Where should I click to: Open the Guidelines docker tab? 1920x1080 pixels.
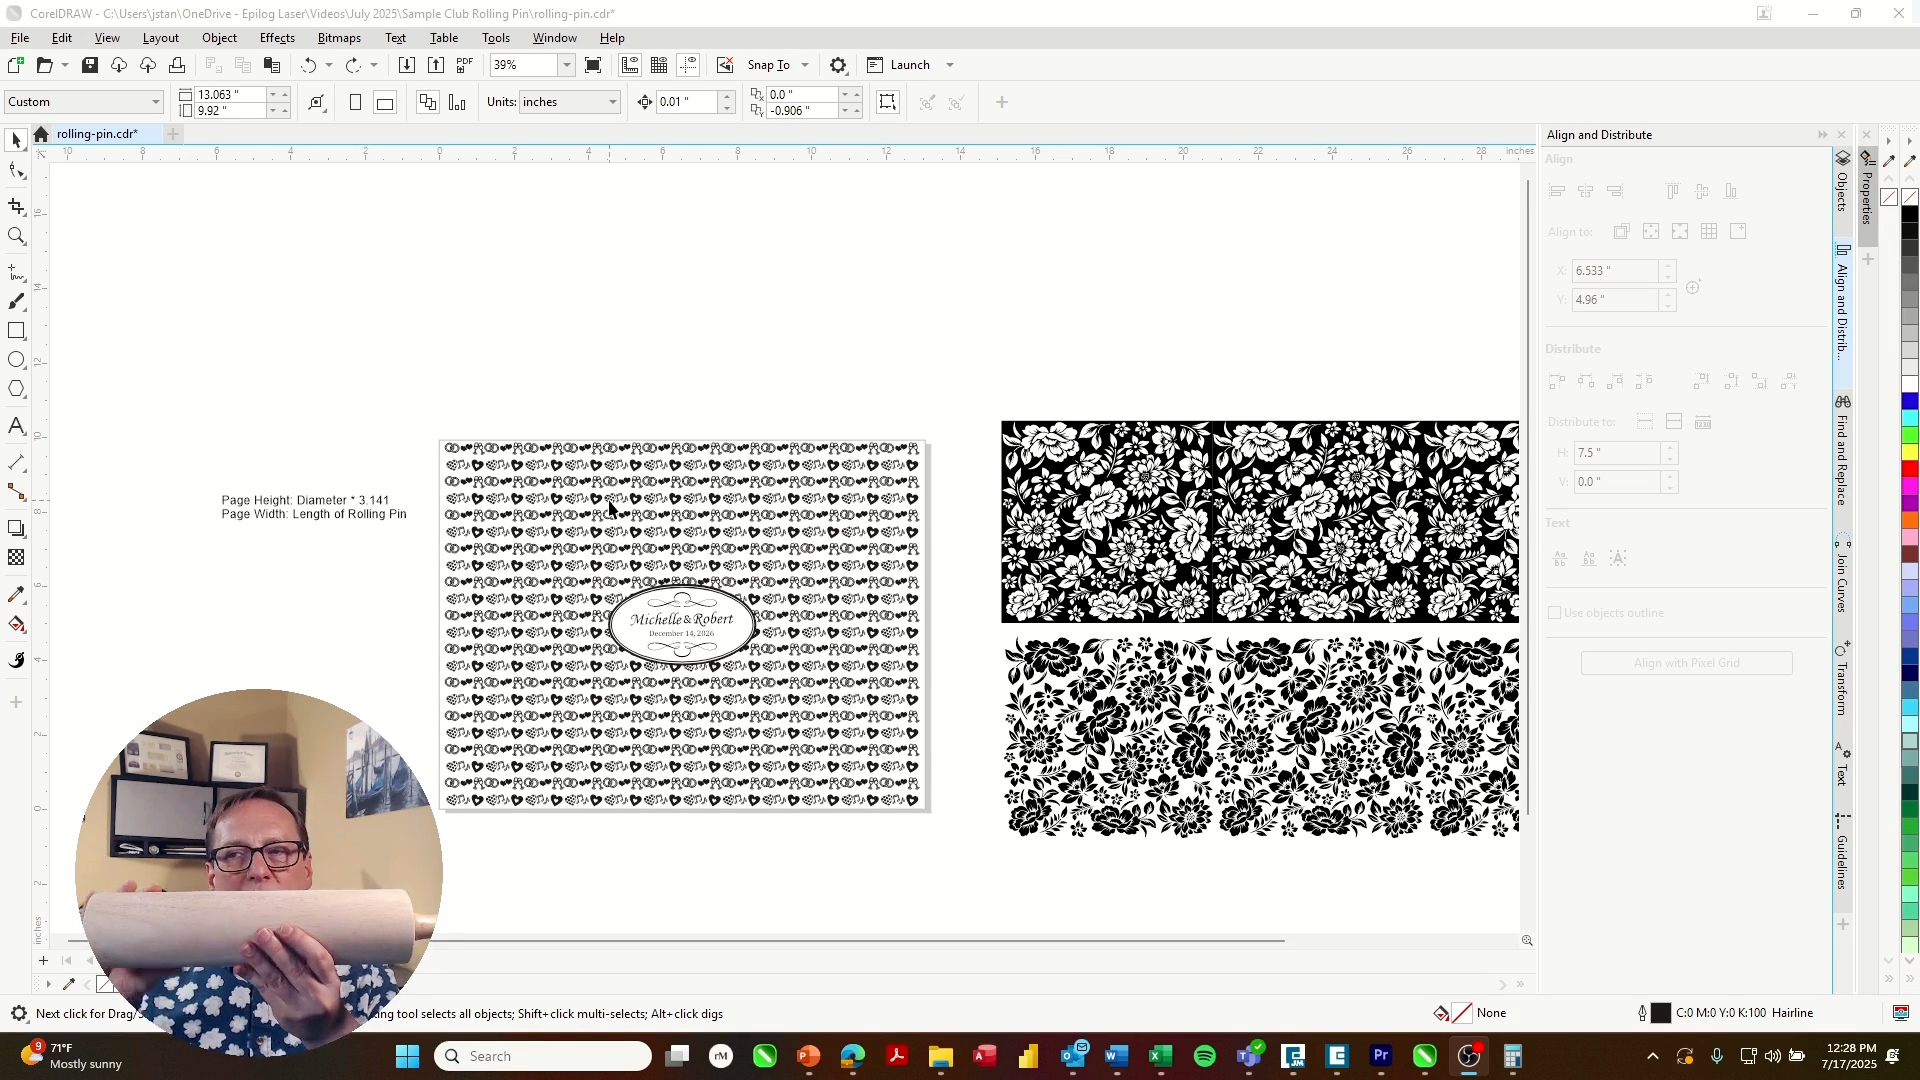(x=1842, y=852)
